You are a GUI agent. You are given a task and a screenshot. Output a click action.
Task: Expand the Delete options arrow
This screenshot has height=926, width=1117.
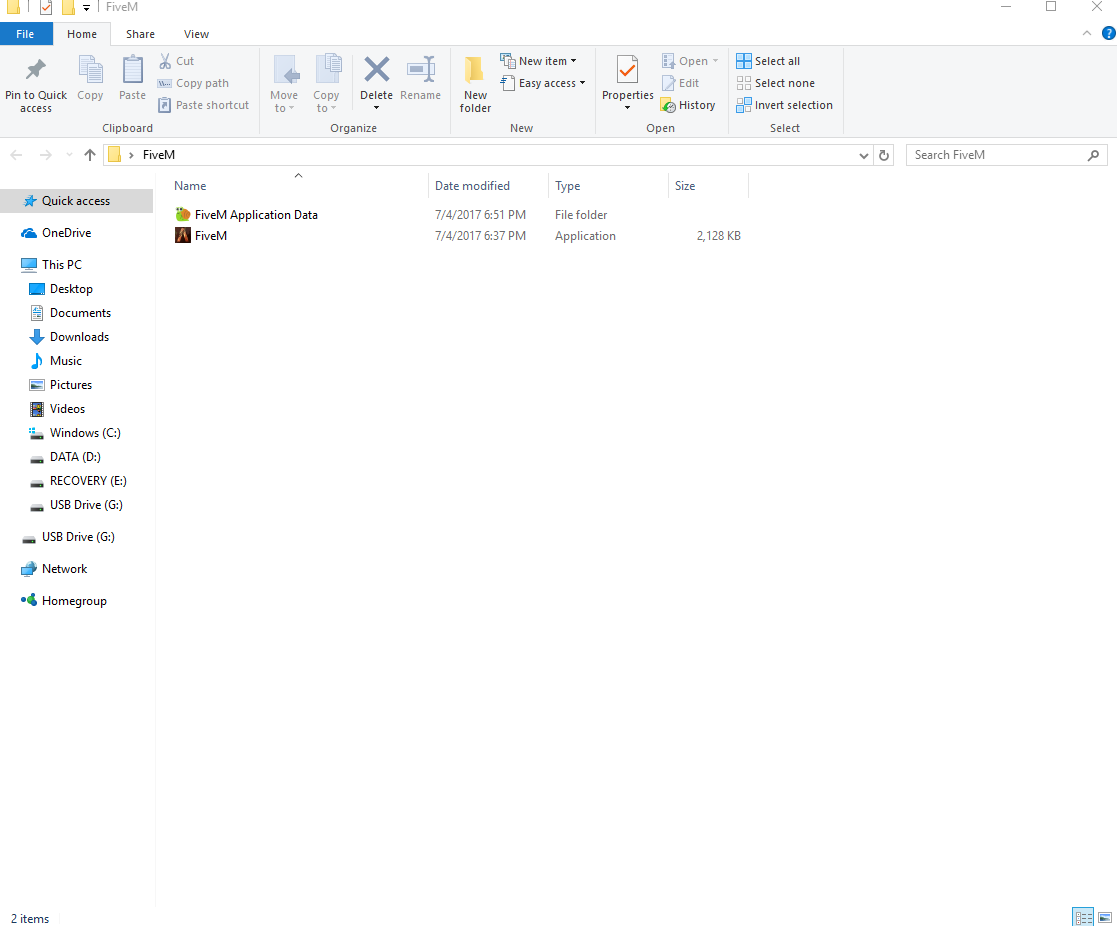pyautogui.click(x=376, y=108)
